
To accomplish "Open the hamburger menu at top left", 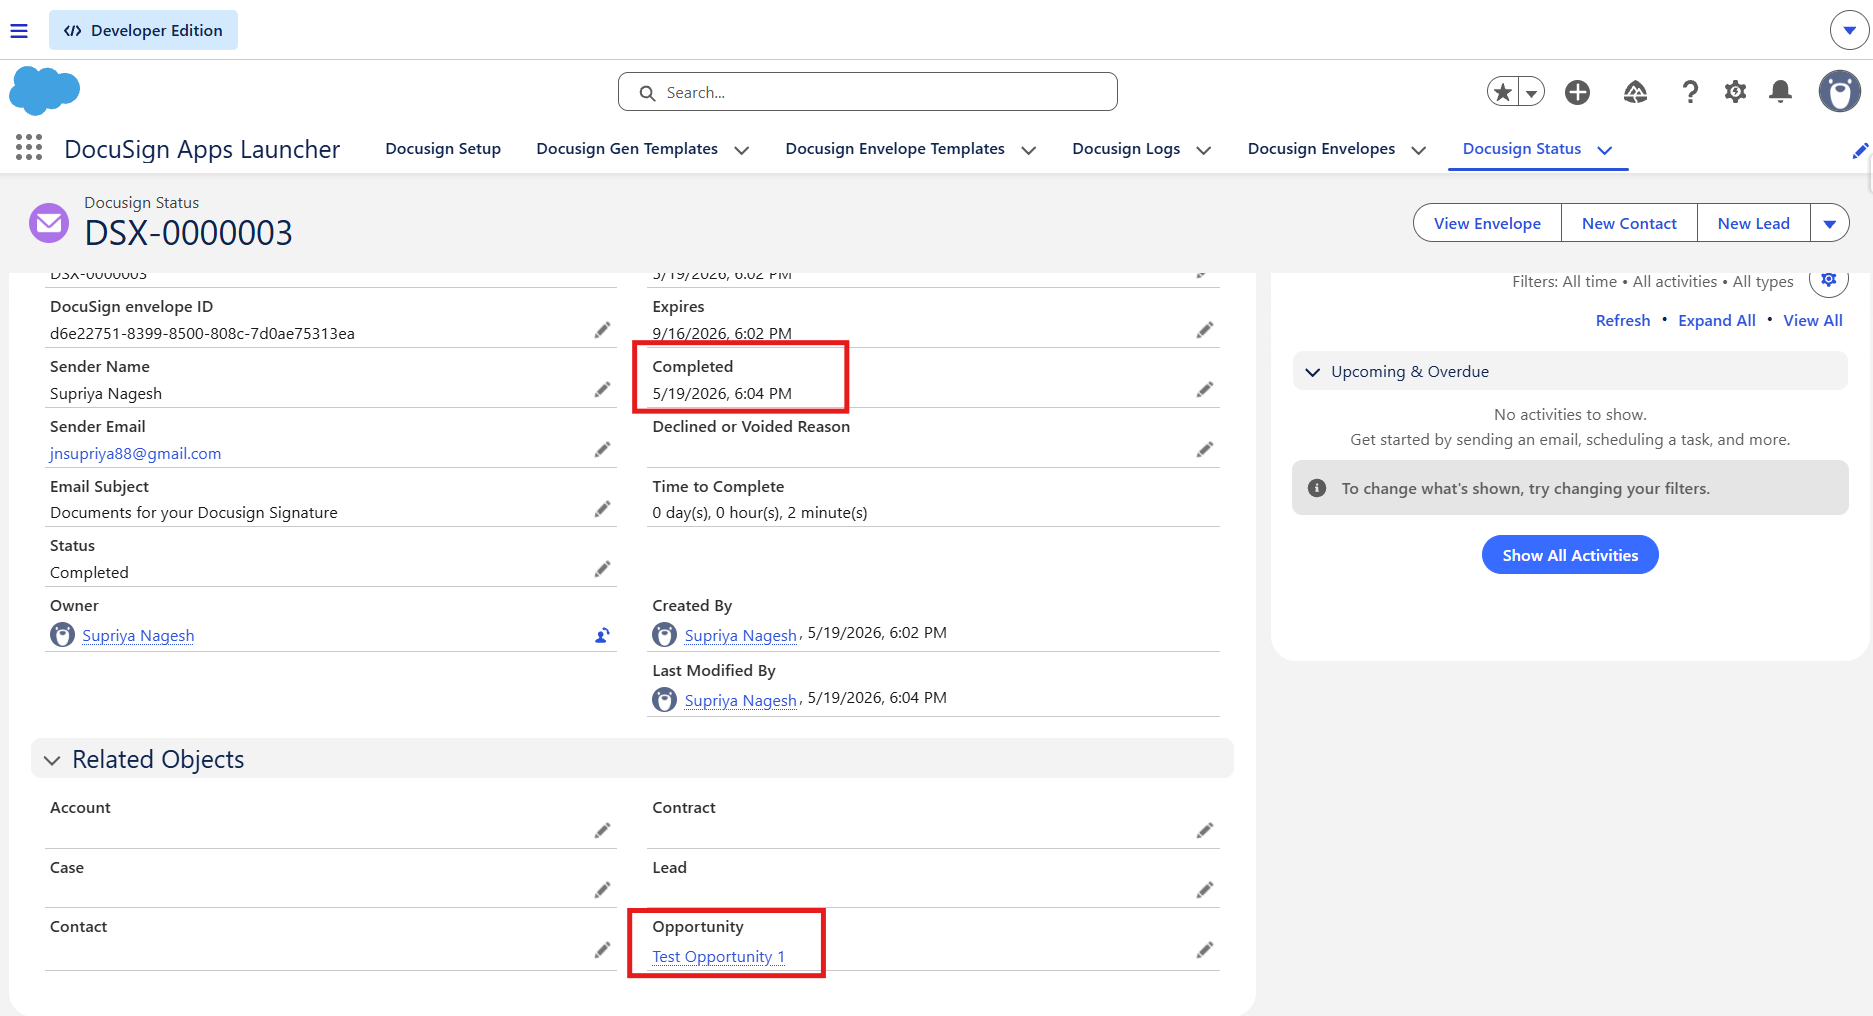I will tap(19, 31).
